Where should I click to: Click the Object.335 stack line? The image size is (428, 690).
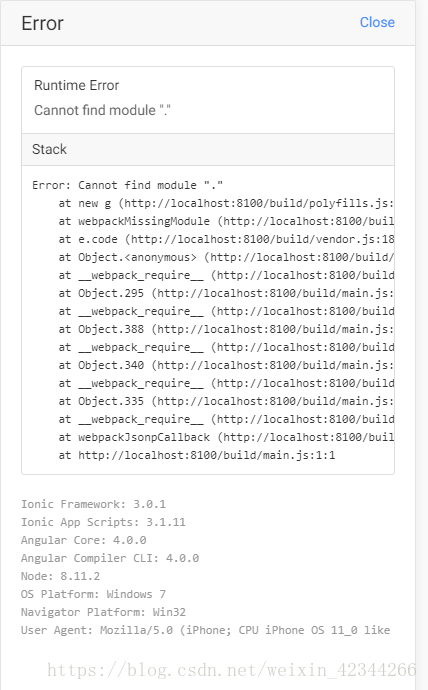(226, 401)
